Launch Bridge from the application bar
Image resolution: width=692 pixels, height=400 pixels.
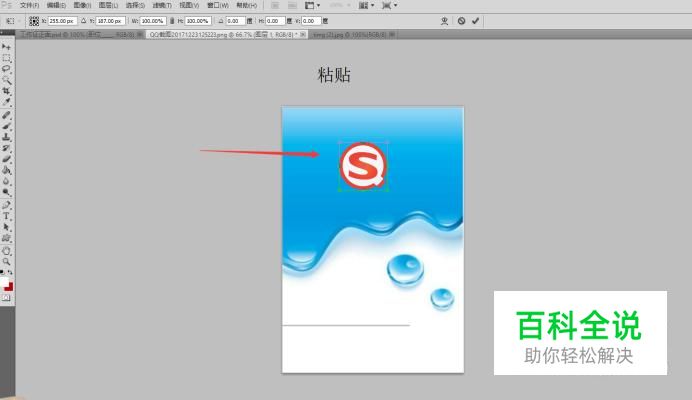point(275,5)
